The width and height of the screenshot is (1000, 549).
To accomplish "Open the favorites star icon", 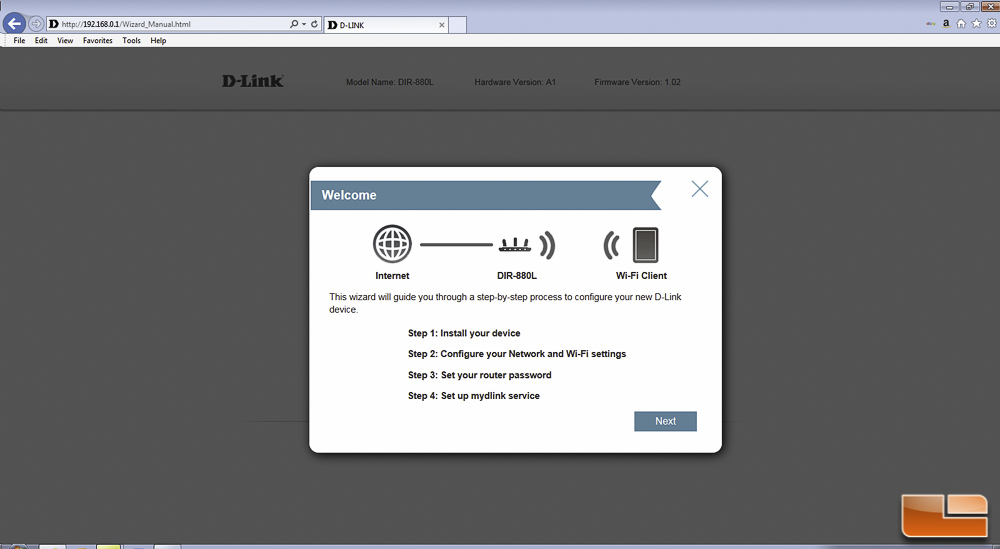I will click(x=976, y=24).
